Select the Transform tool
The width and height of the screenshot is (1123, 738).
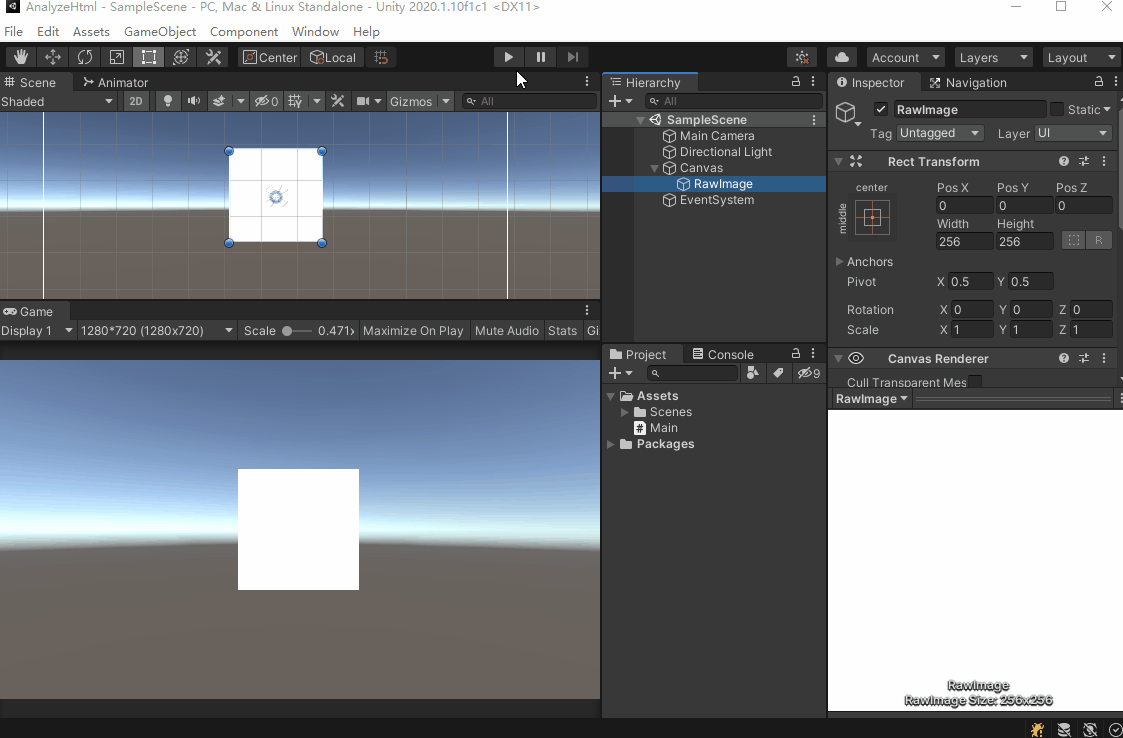pos(180,57)
